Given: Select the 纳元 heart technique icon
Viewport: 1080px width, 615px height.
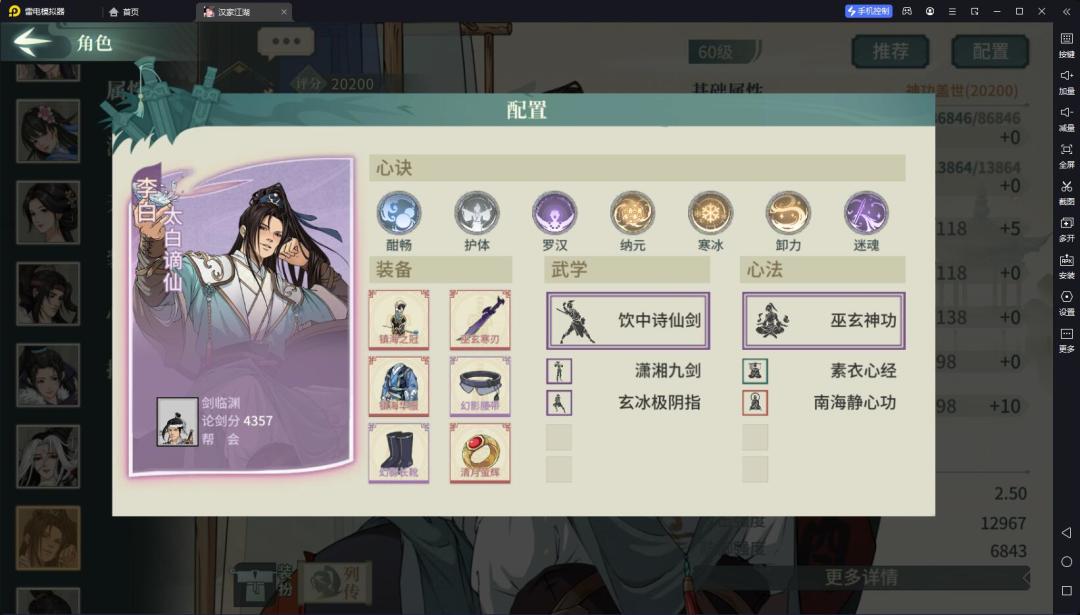Looking at the screenshot, I should click(x=632, y=213).
